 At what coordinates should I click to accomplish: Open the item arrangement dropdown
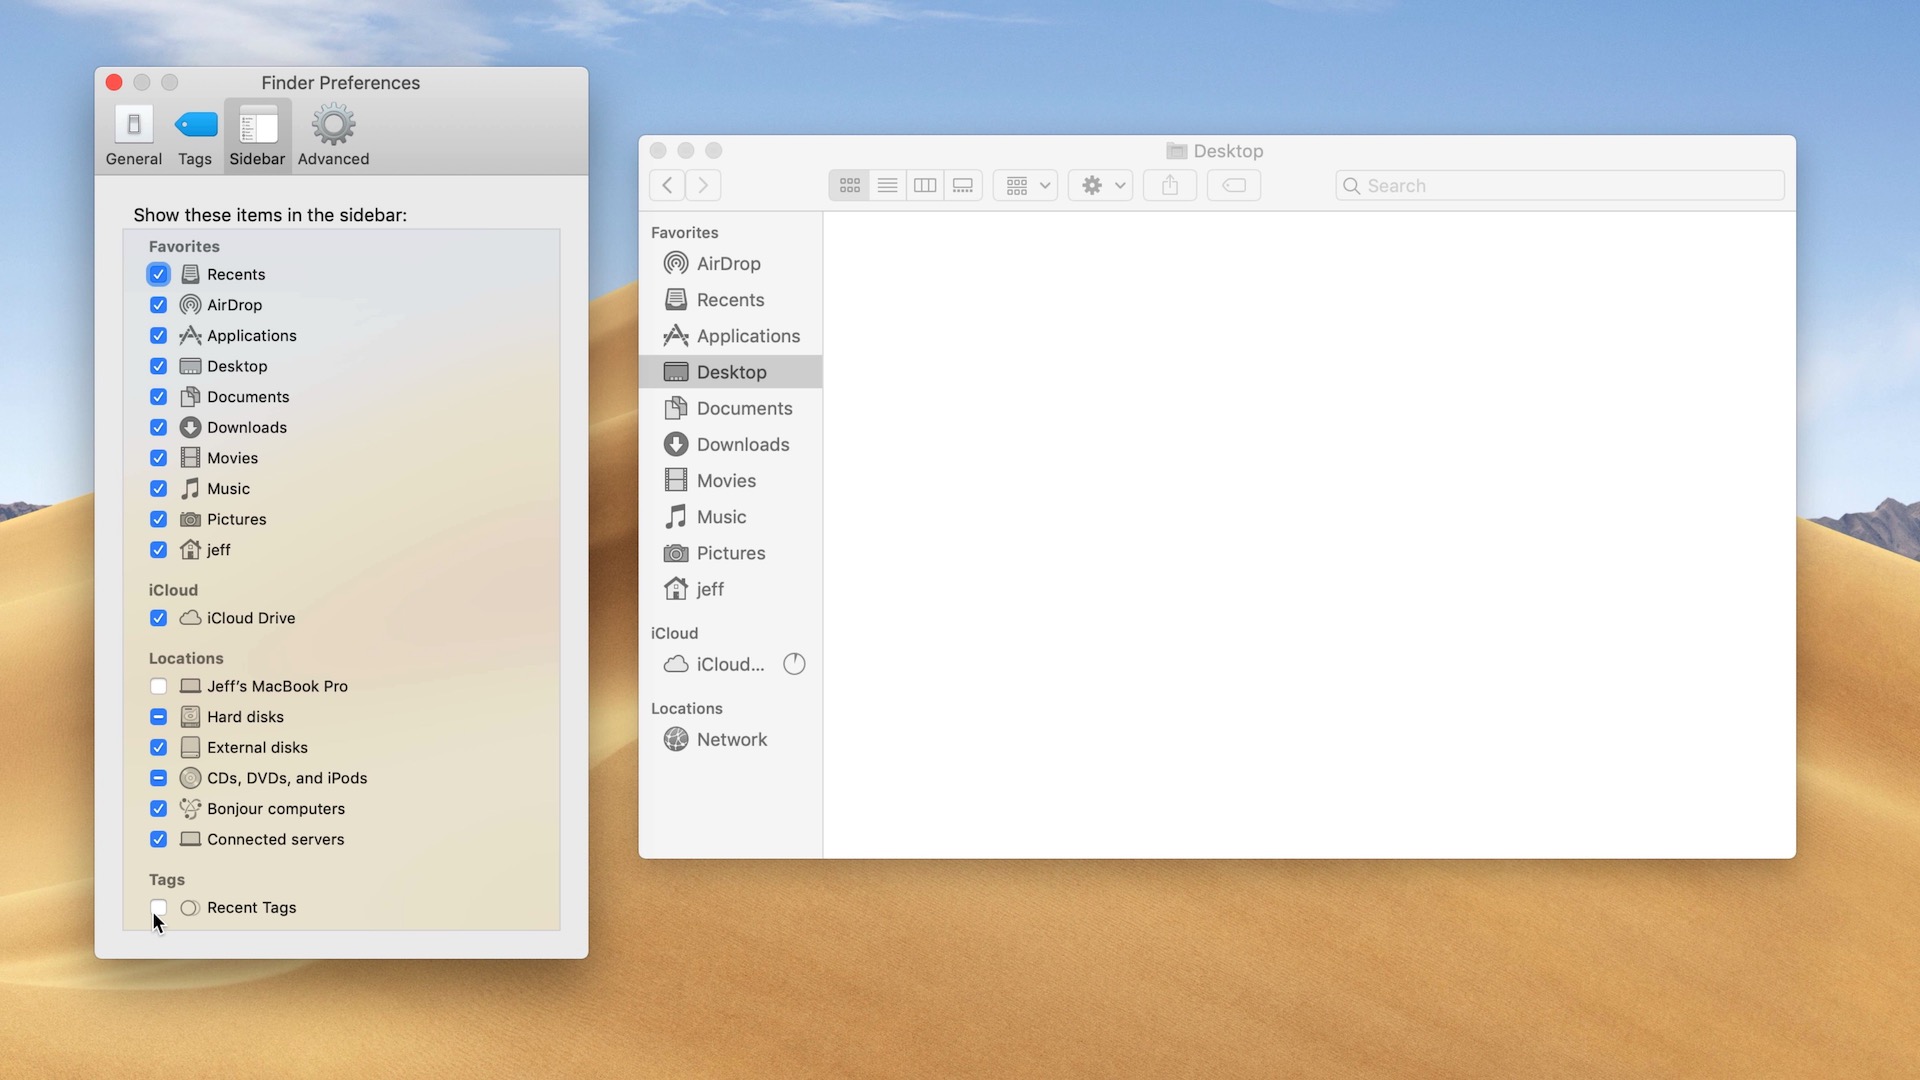pyautogui.click(x=1024, y=184)
